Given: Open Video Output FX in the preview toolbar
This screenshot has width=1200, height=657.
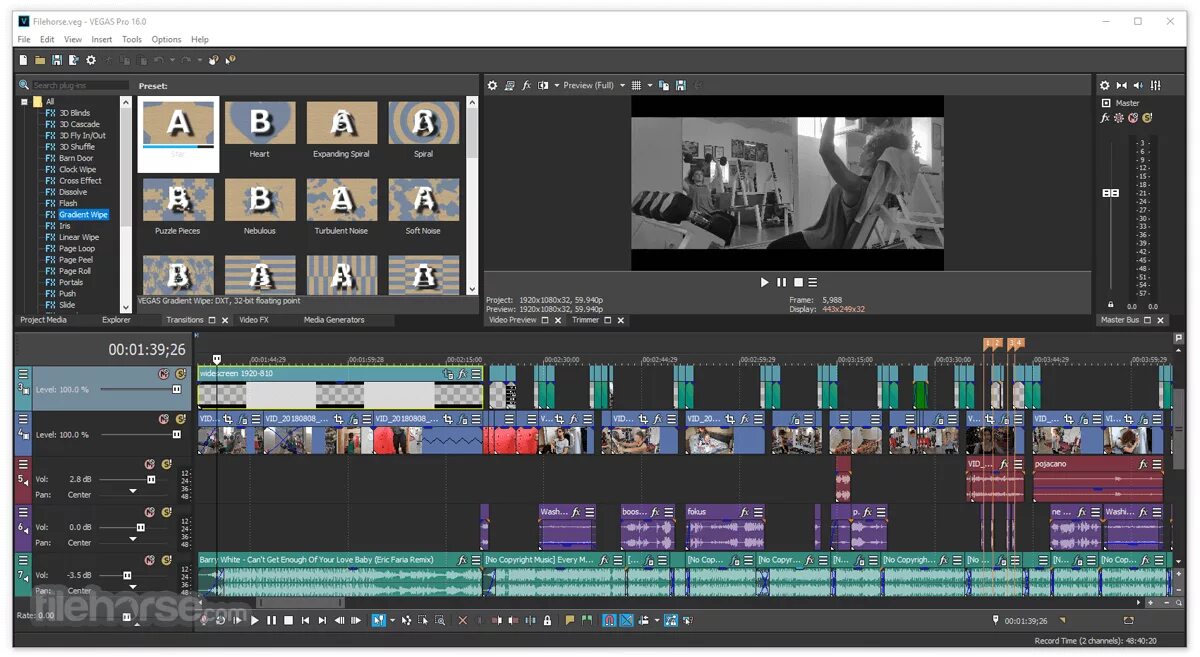Looking at the screenshot, I should click(x=526, y=86).
